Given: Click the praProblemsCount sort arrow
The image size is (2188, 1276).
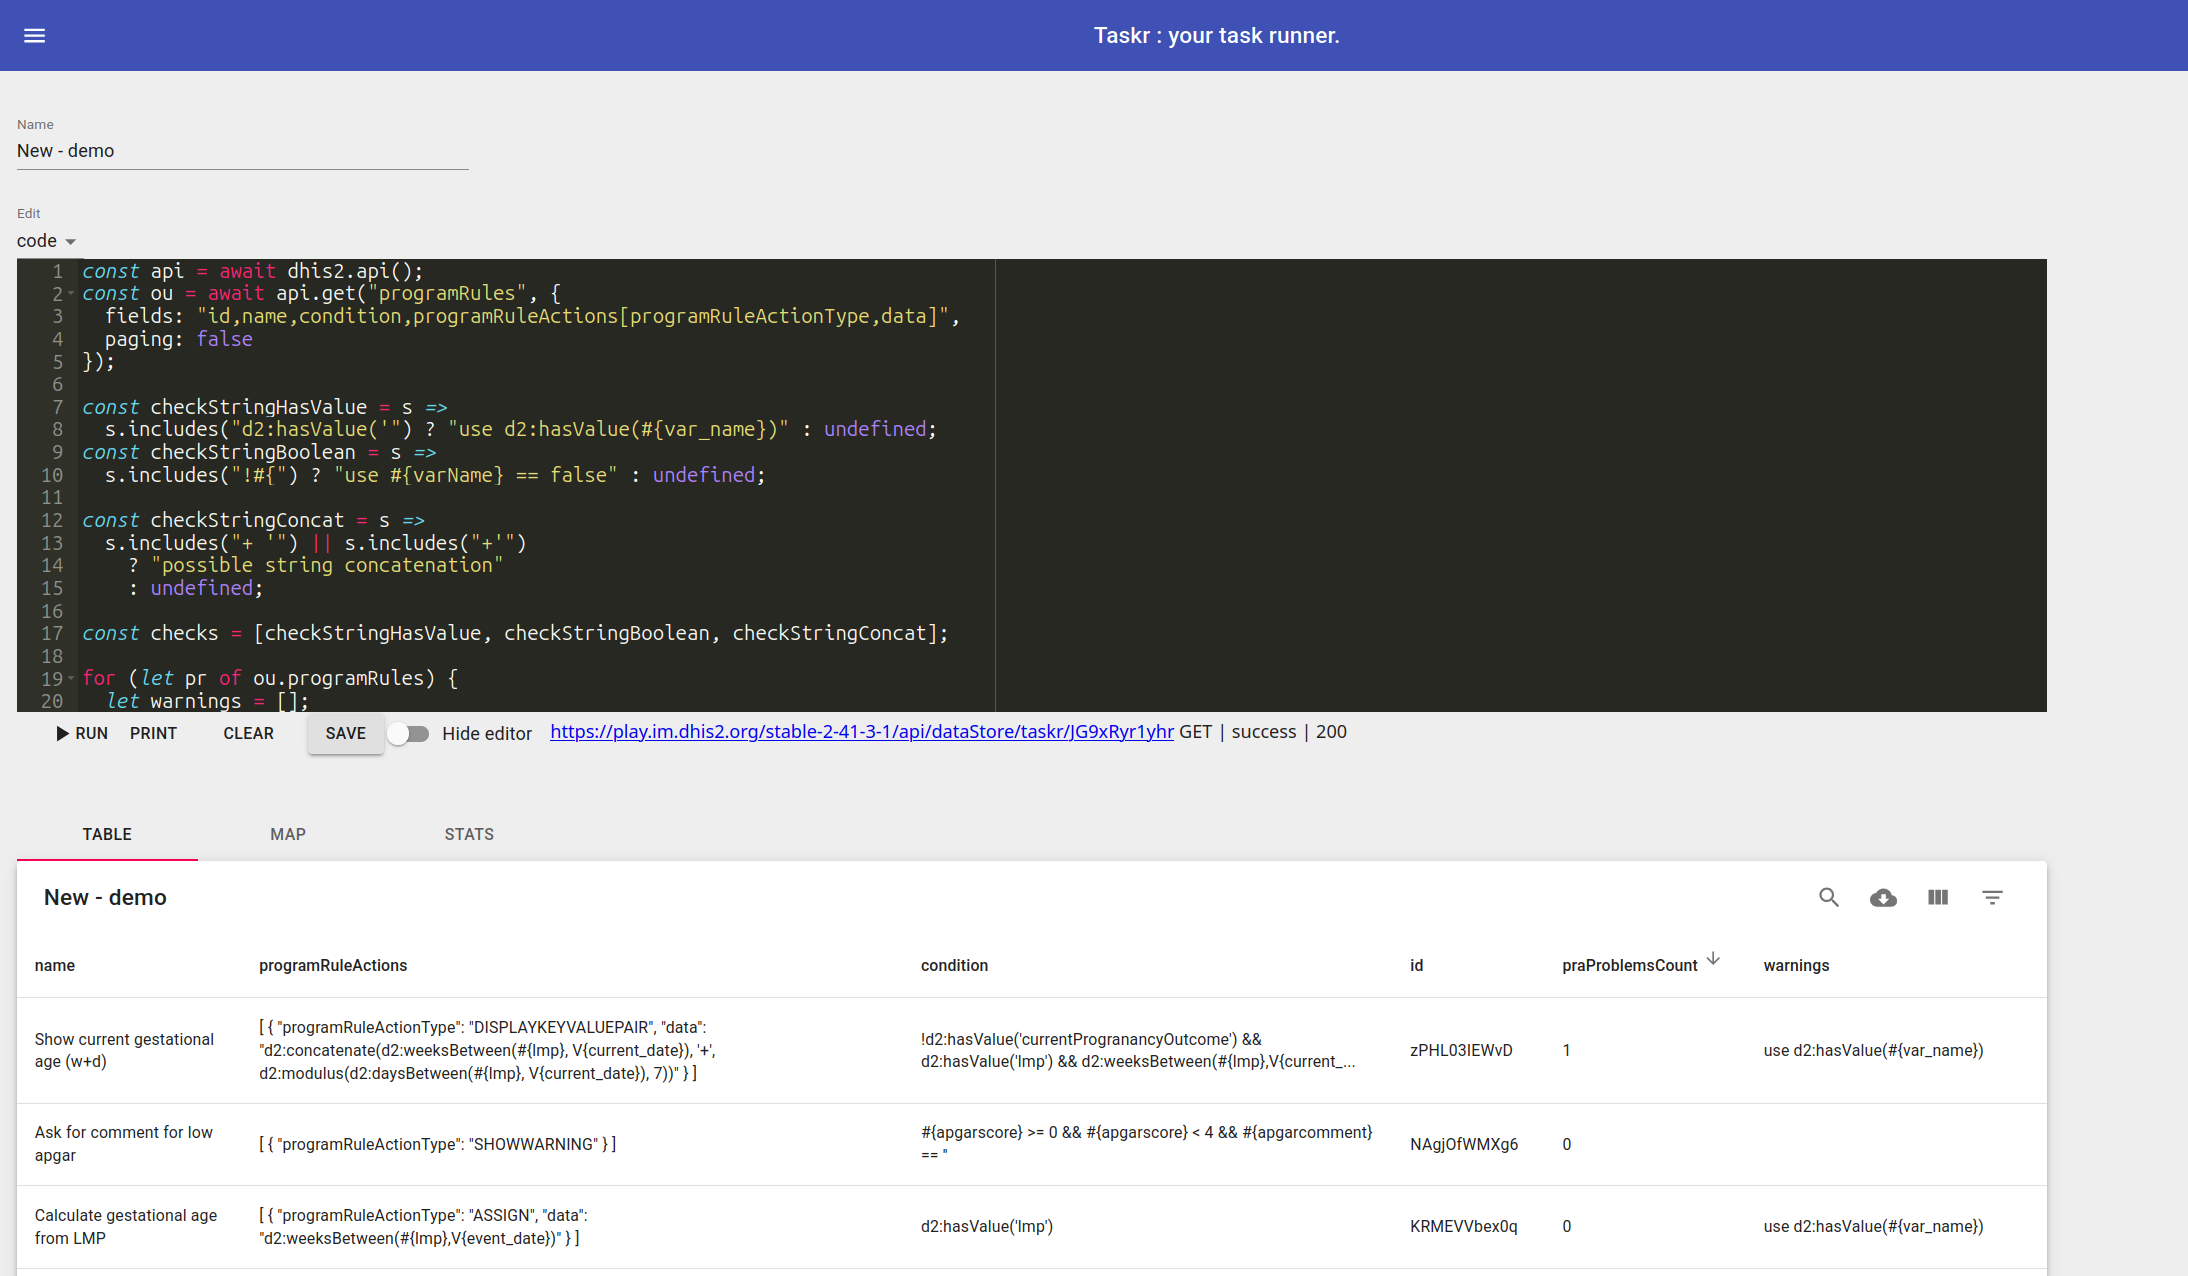Looking at the screenshot, I should pyautogui.click(x=1713, y=959).
